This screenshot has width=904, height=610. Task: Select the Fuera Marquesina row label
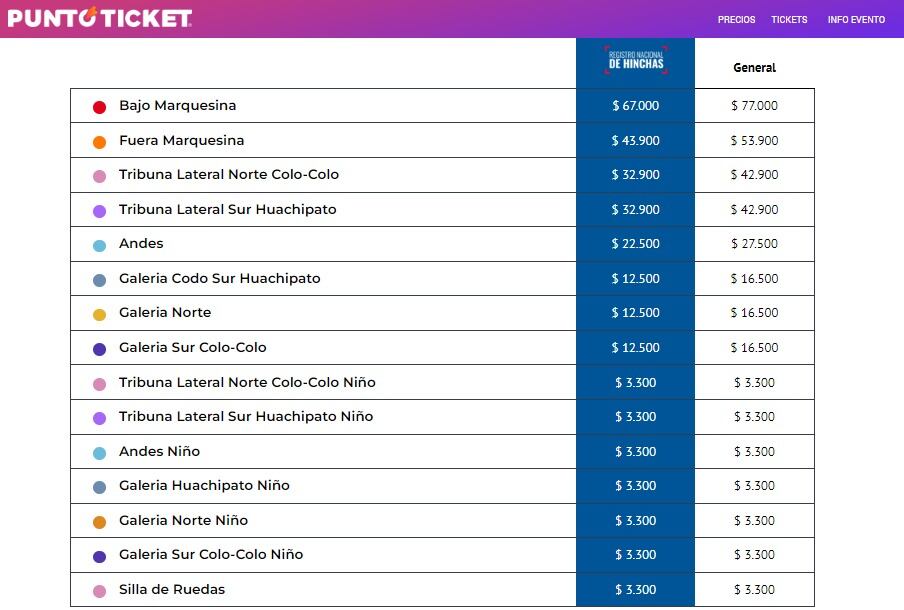coord(182,140)
